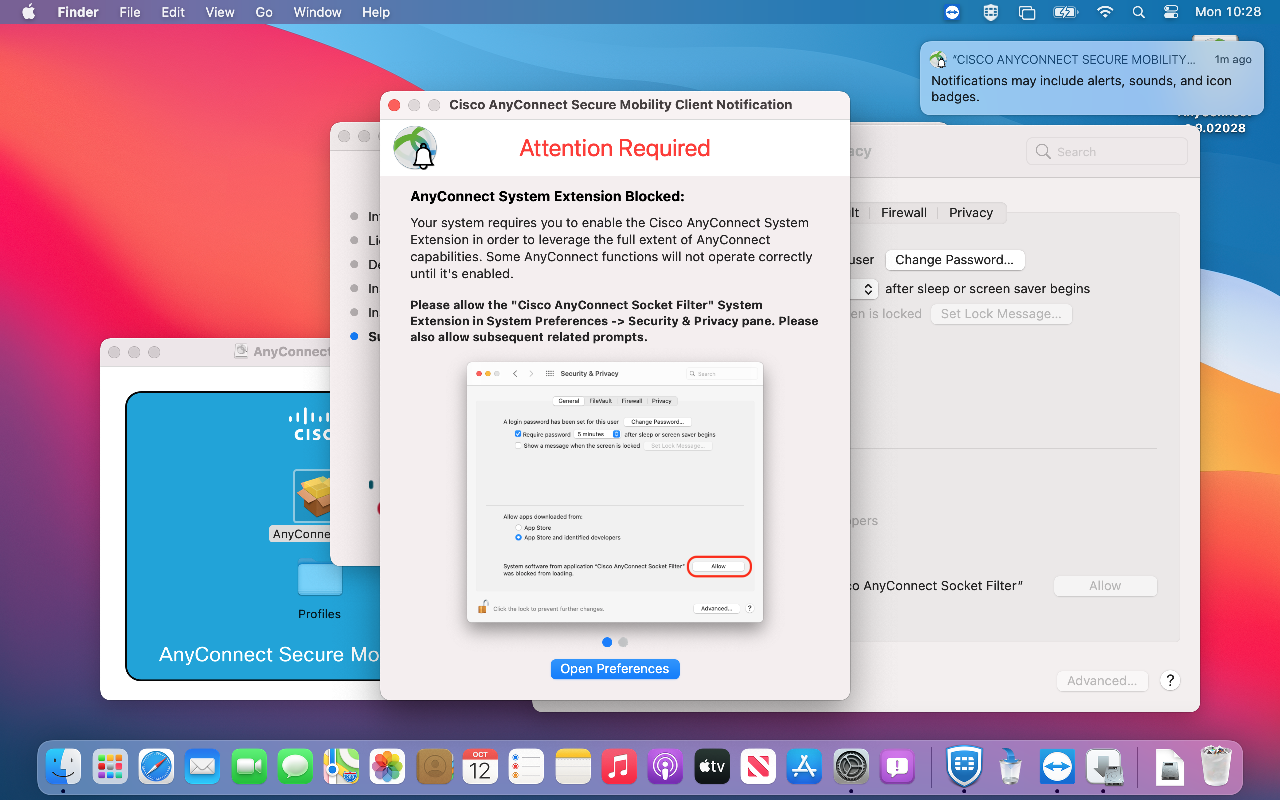The height and width of the screenshot is (800, 1280).
Task: Click the Open Preferences button
Action: 615,669
